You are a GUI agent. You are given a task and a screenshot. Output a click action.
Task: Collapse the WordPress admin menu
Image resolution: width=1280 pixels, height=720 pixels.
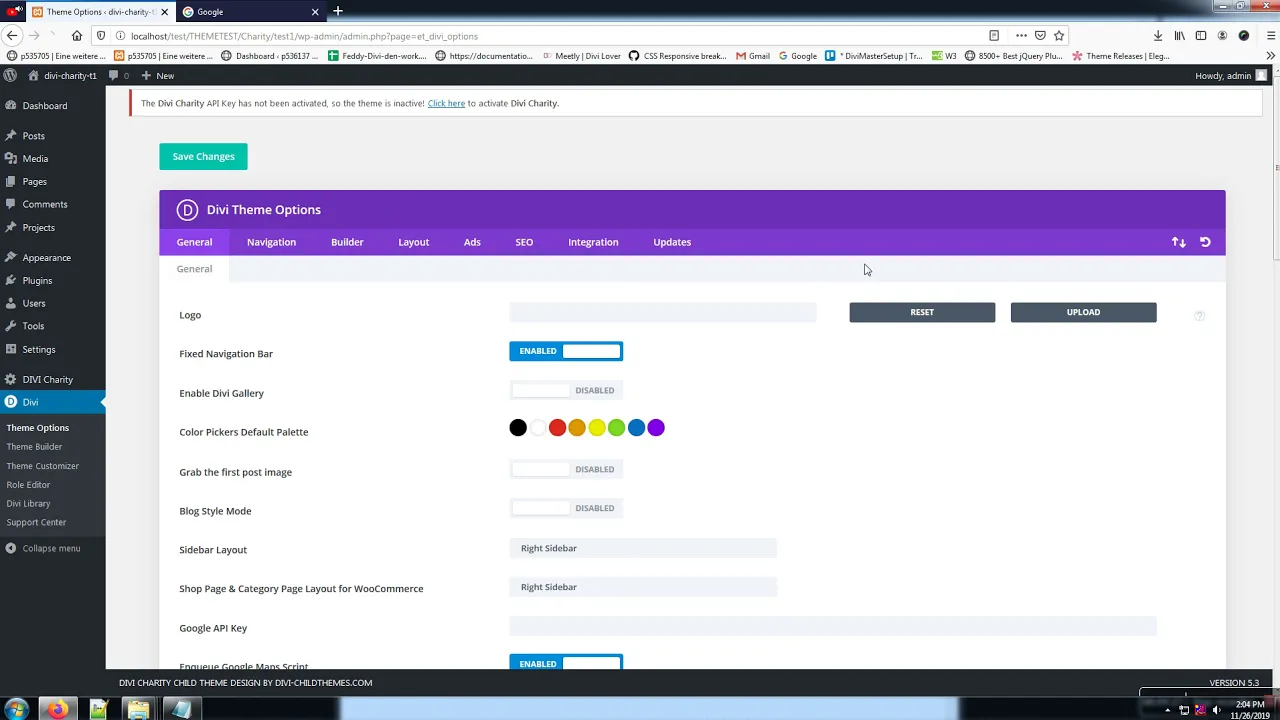[43, 548]
